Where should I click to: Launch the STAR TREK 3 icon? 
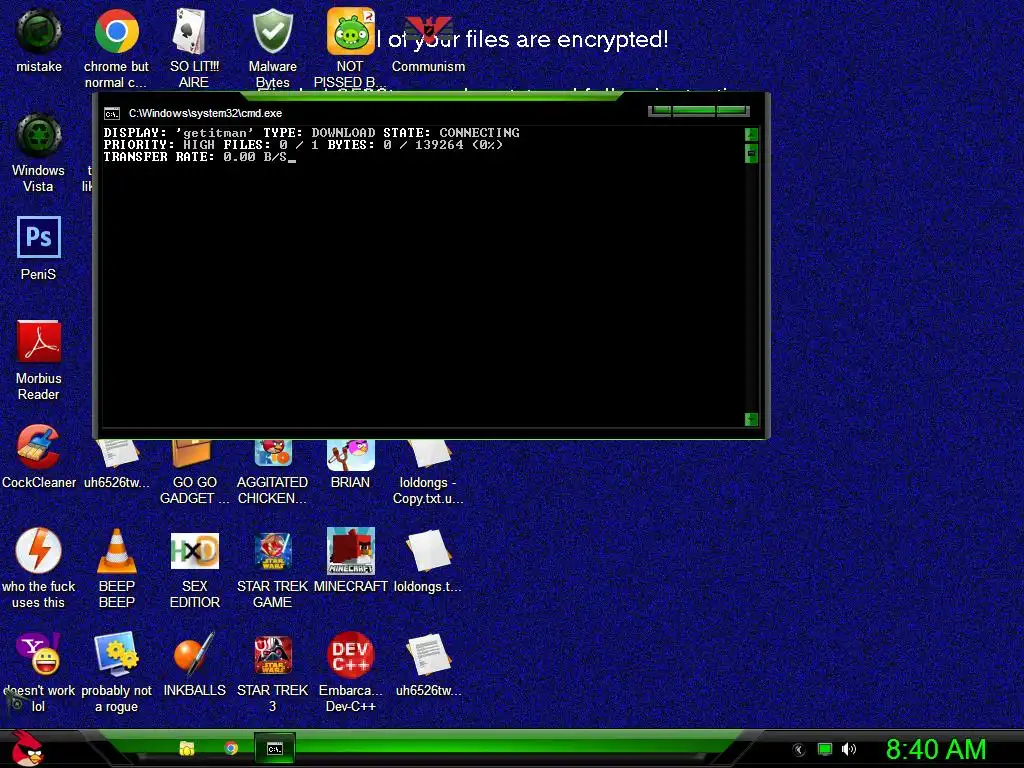(x=272, y=654)
